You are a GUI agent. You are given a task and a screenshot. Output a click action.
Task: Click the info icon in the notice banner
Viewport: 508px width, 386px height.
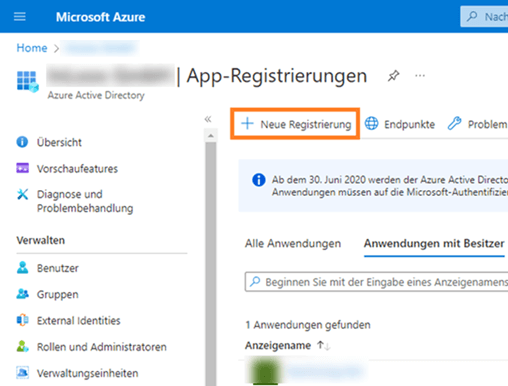[x=259, y=180]
